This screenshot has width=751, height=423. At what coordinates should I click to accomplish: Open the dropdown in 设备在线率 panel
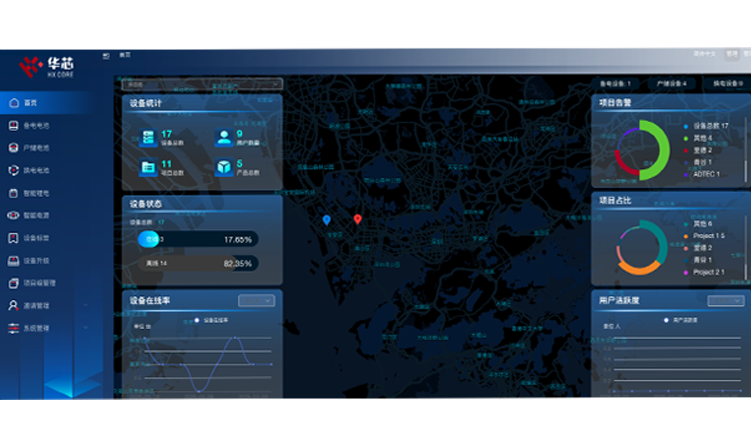click(256, 300)
